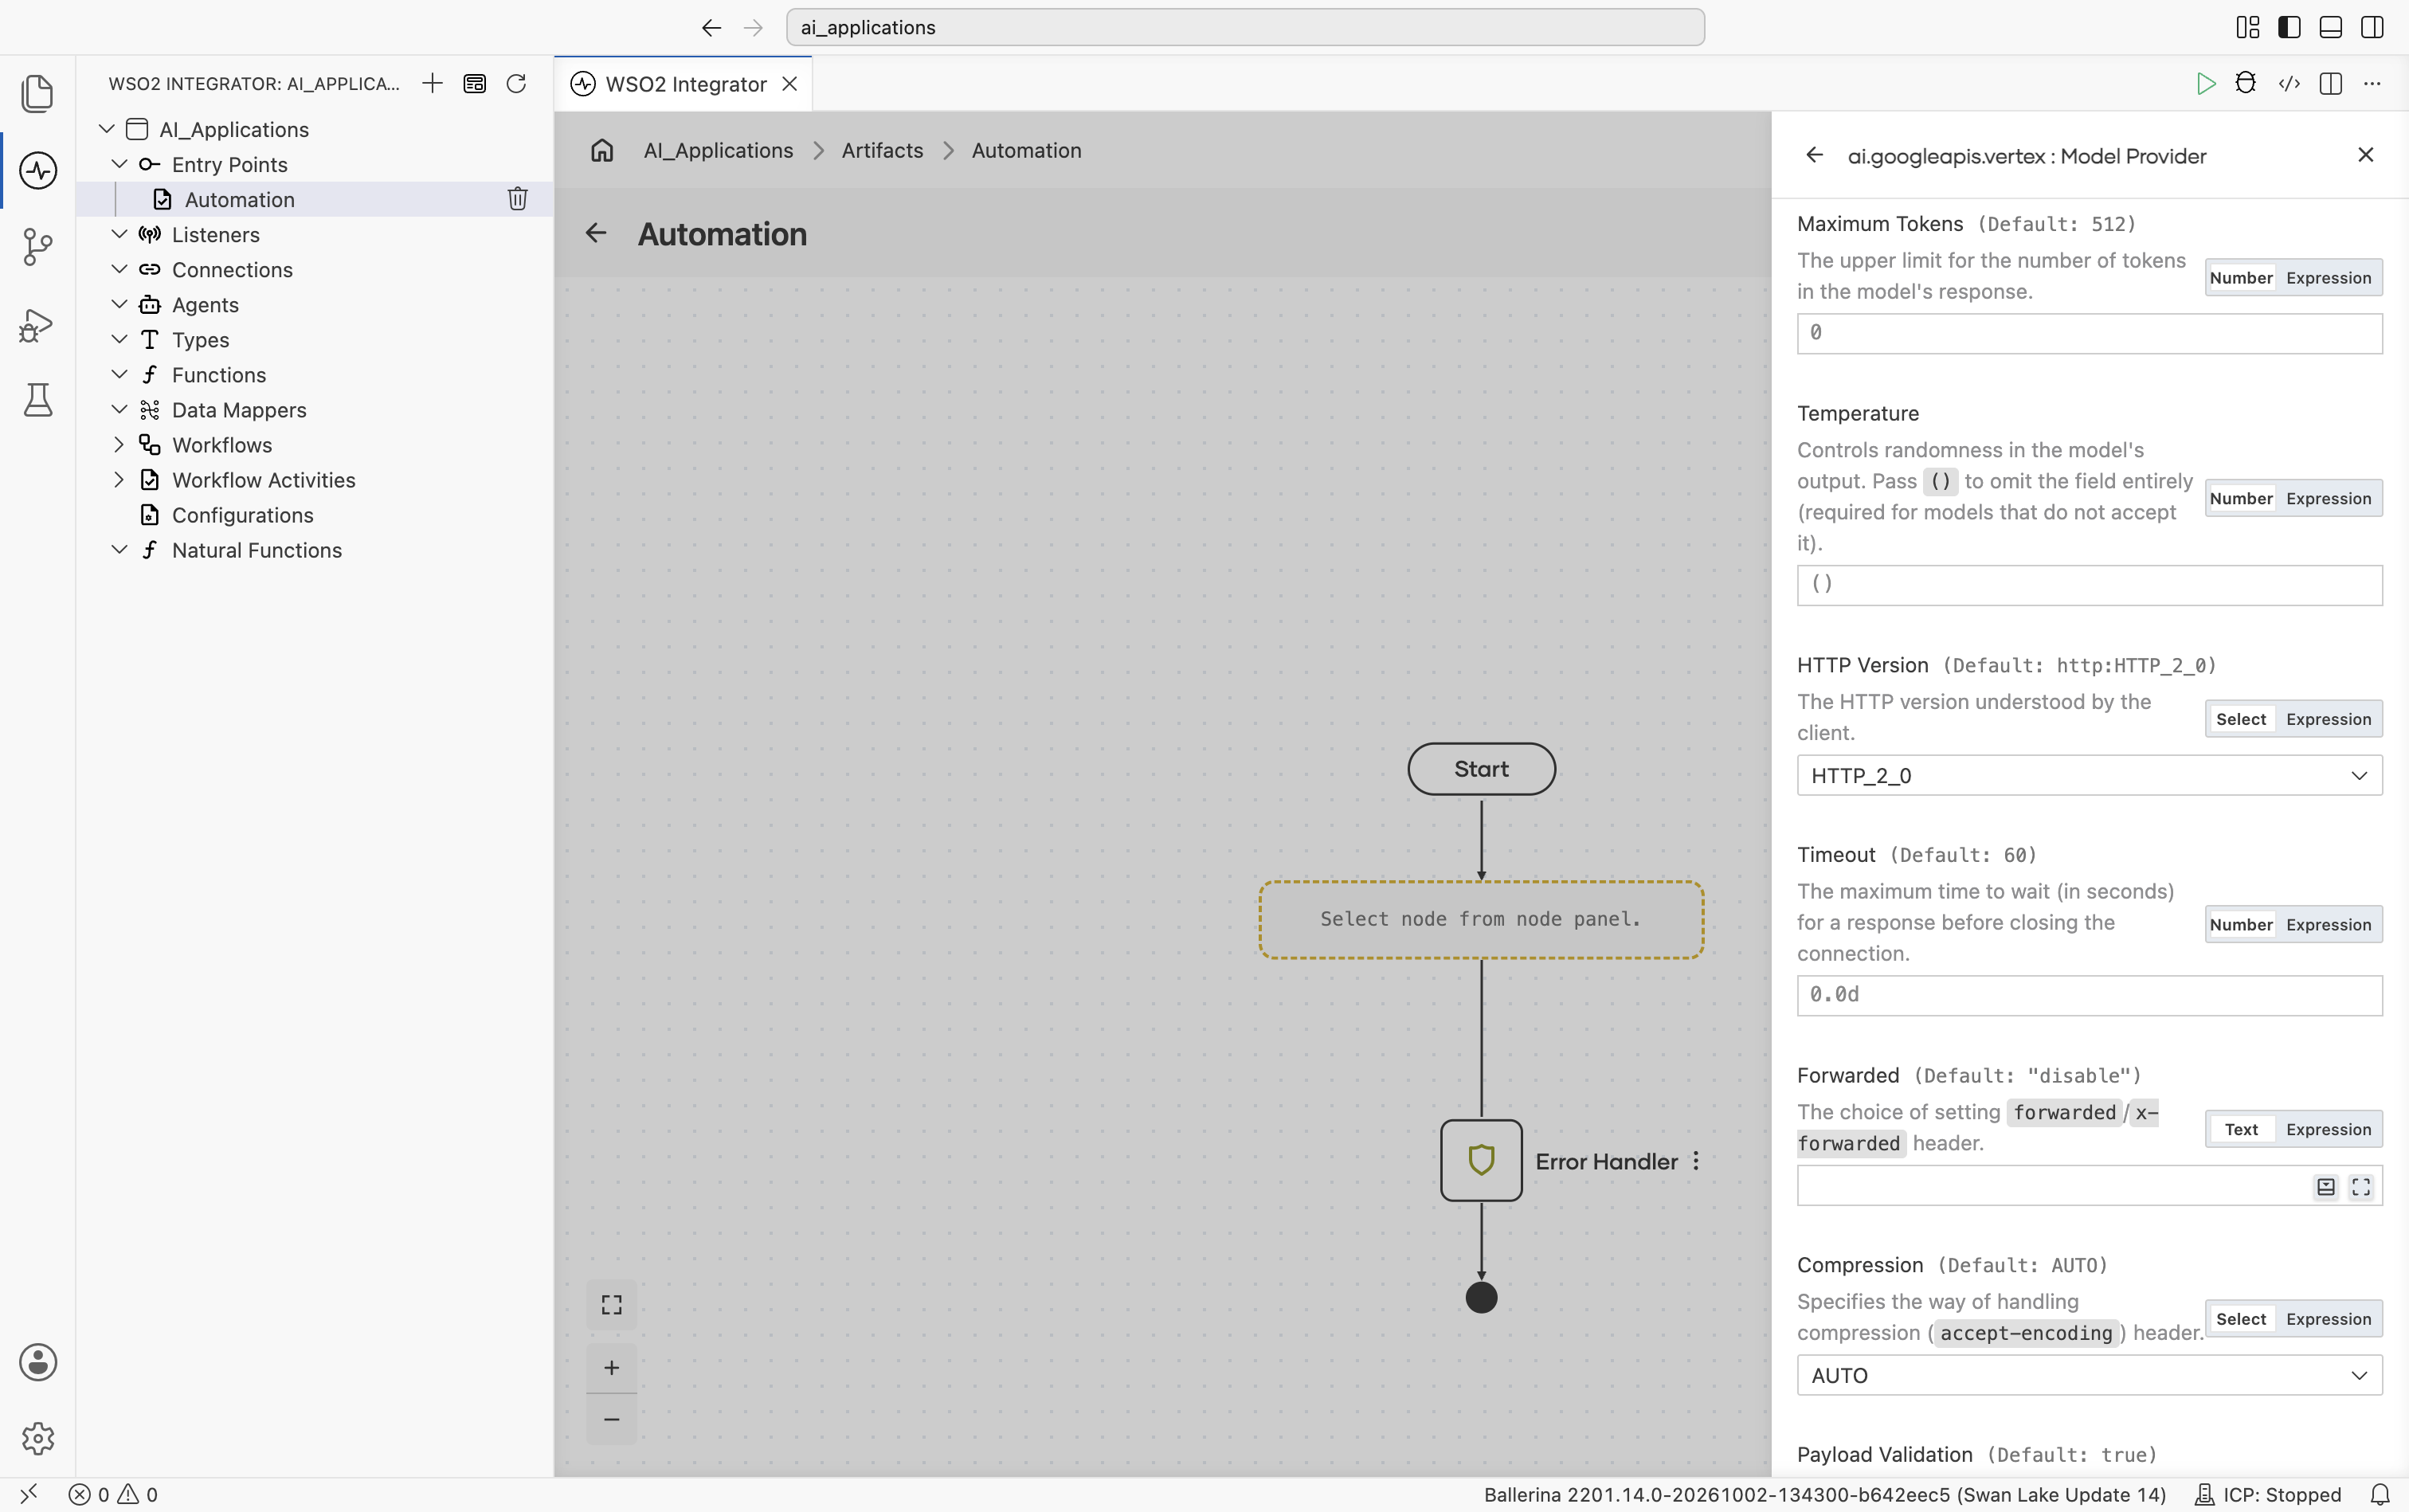Open Run and Debug view icon
Viewport: 2409px width, 1512px height.
tap(36, 325)
